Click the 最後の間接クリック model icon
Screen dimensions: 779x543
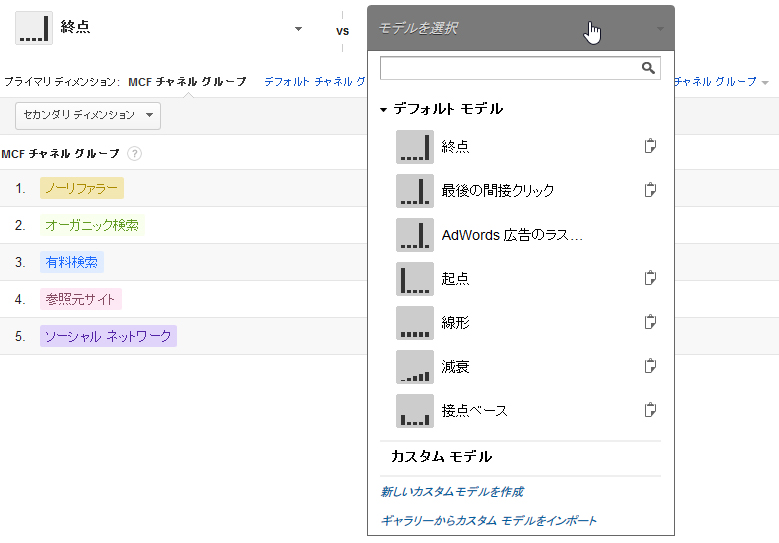[x=415, y=191]
